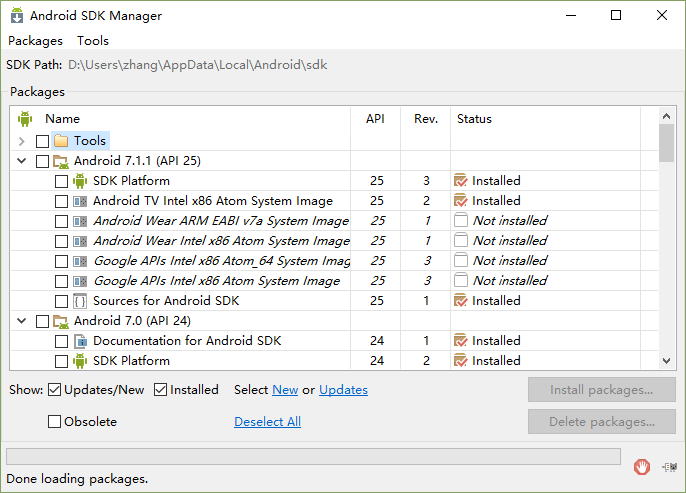The width and height of the screenshot is (686, 493).
Task: Click Not installed icon for Google APIs Intel x86 Atom System Image
Action: [461, 280]
